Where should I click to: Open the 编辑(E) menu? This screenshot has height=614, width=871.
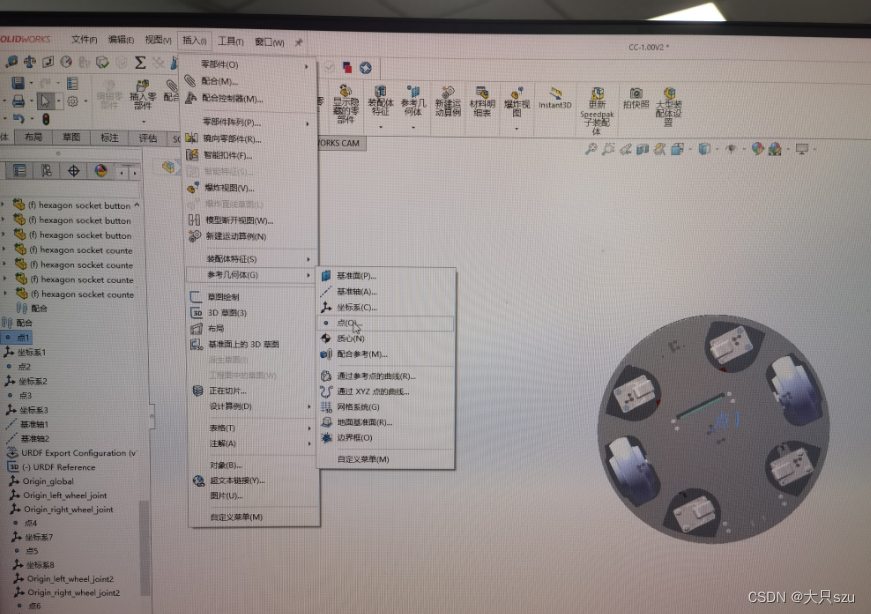121,39
